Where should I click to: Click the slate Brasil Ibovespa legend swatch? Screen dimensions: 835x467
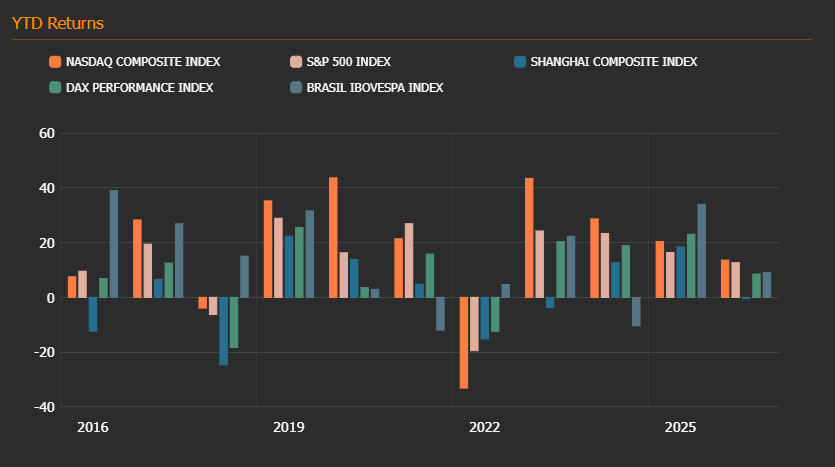pyautogui.click(x=296, y=87)
